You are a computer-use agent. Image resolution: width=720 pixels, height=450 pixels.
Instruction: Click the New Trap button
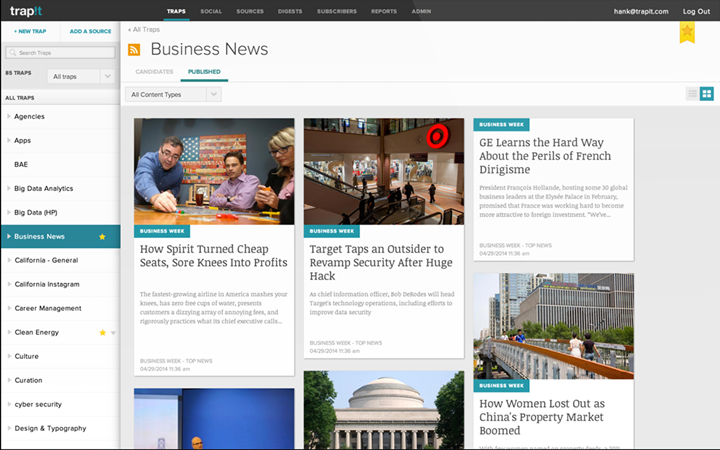click(x=29, y=31)
